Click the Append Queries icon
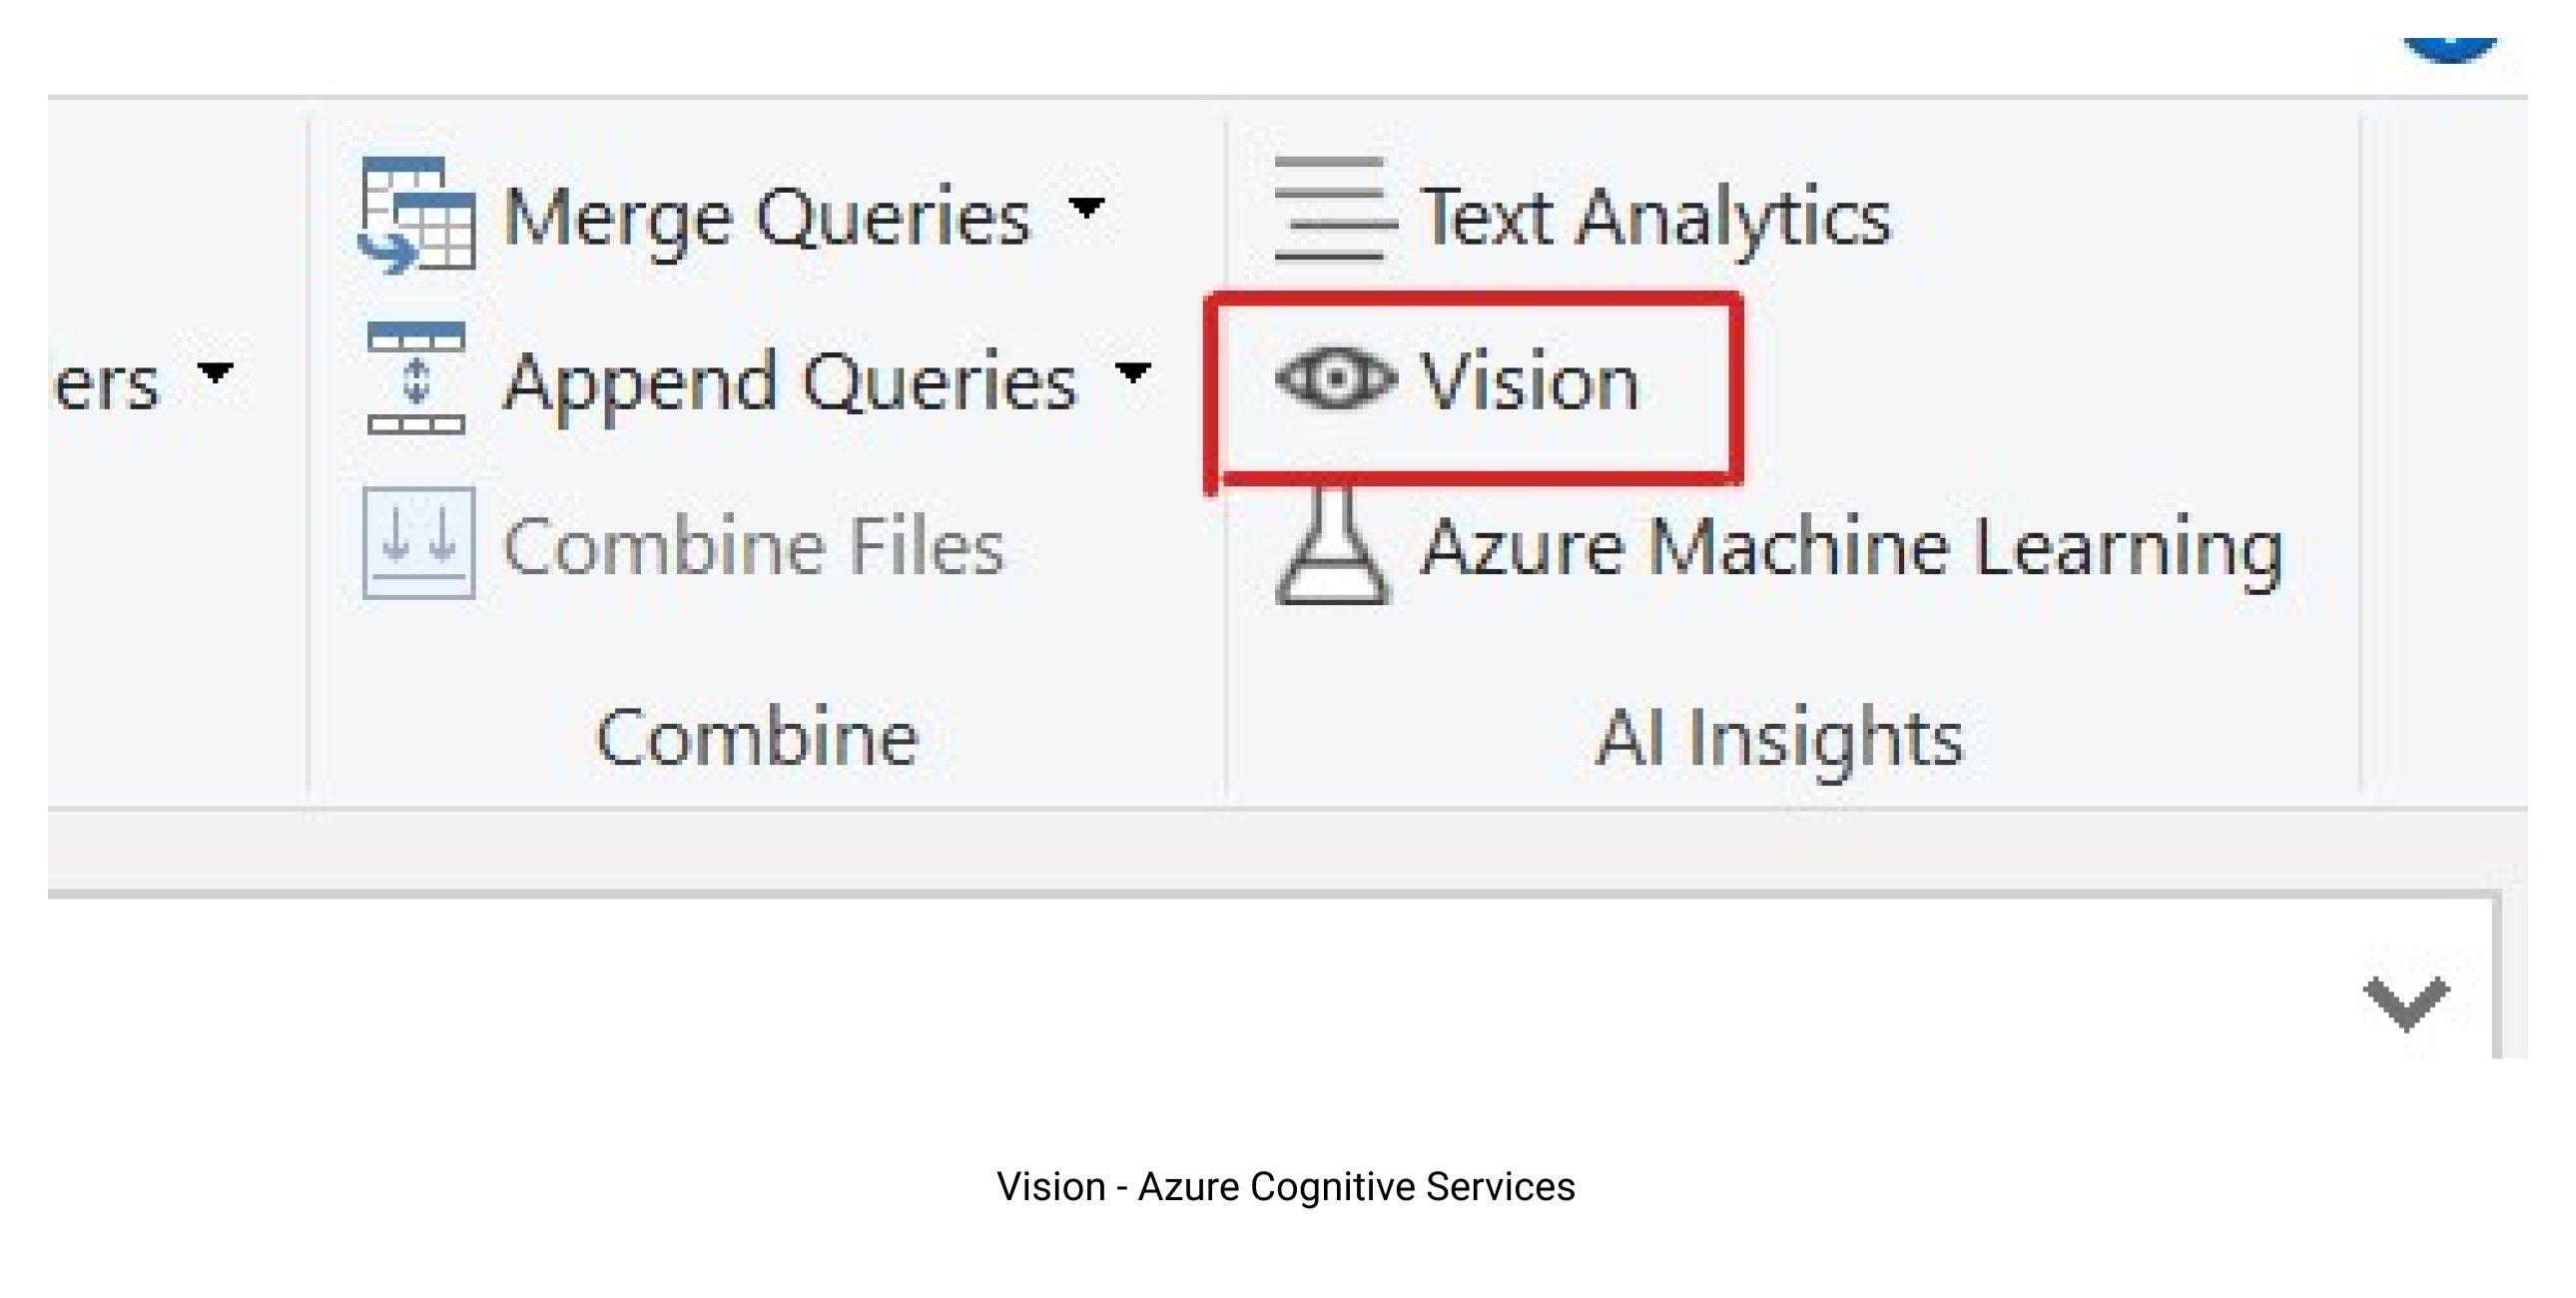The width and height of the screenshot is (2576, 1298). tap(417, 378)
